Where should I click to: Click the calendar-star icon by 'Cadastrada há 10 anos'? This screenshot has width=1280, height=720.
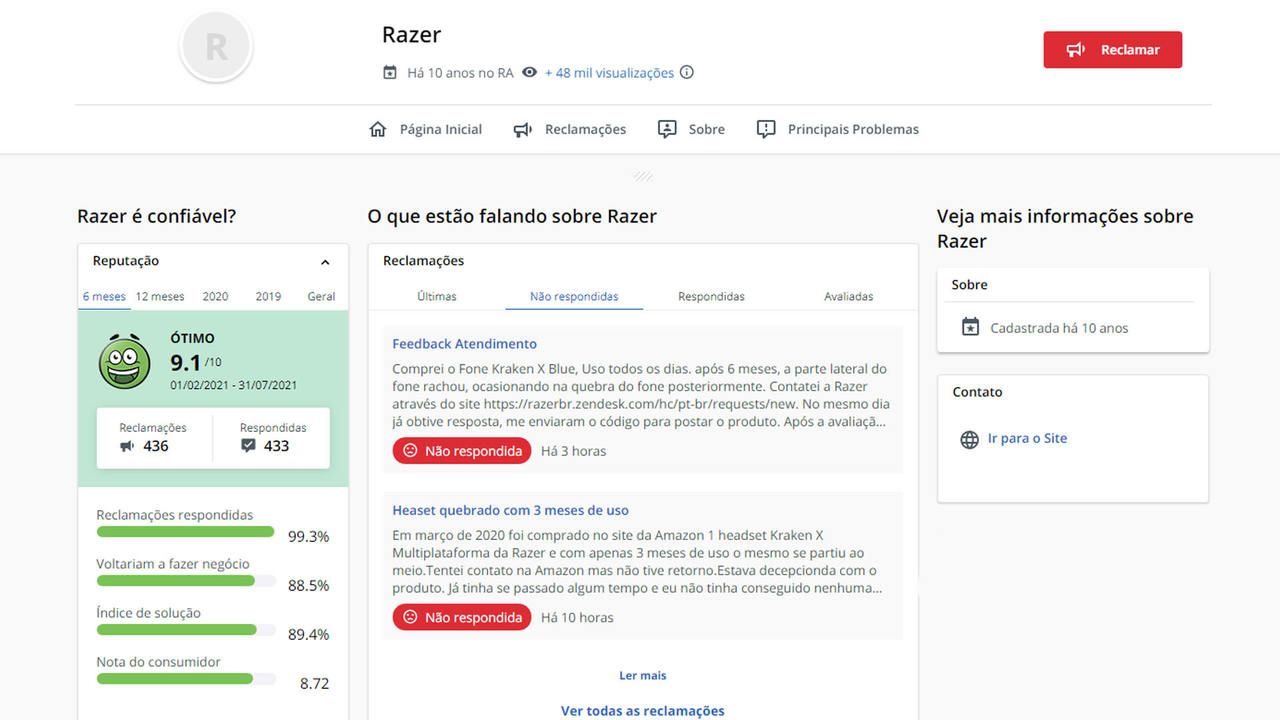(970, 327)
